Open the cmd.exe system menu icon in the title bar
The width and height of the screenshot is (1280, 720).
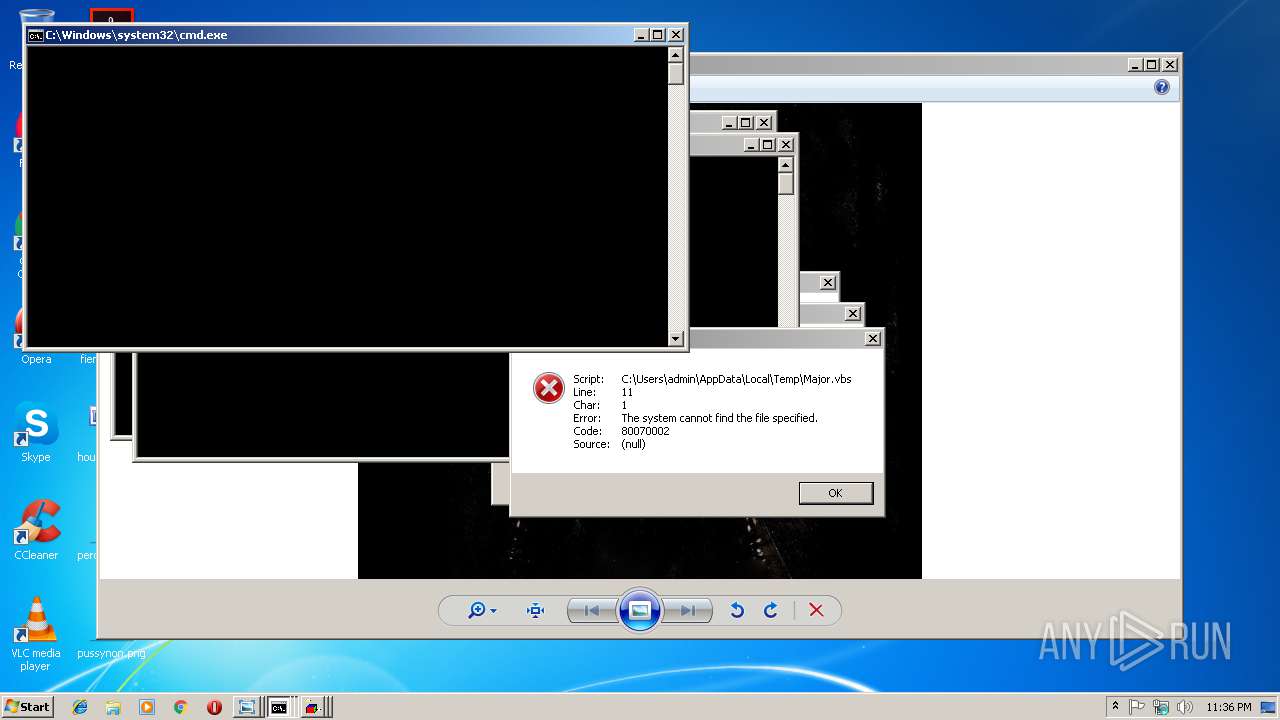click(35, 35)
